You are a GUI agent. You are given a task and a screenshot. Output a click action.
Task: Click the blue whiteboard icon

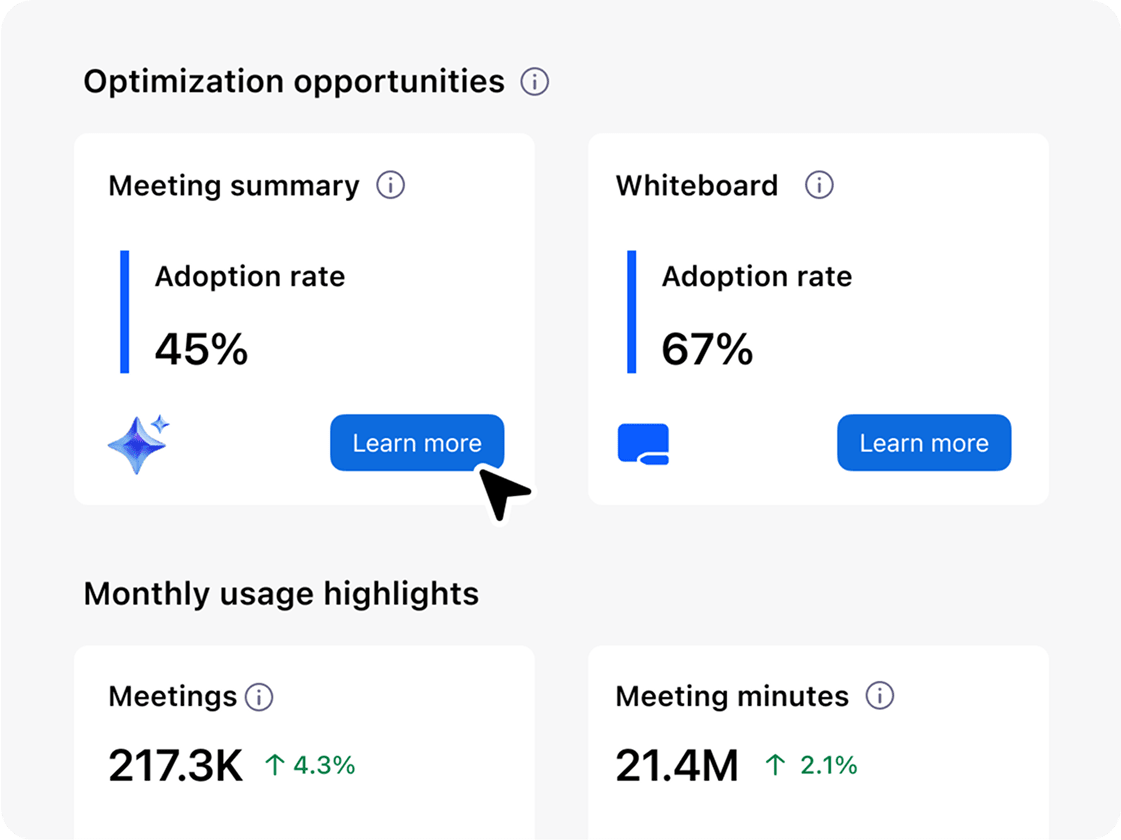point(643,444)
